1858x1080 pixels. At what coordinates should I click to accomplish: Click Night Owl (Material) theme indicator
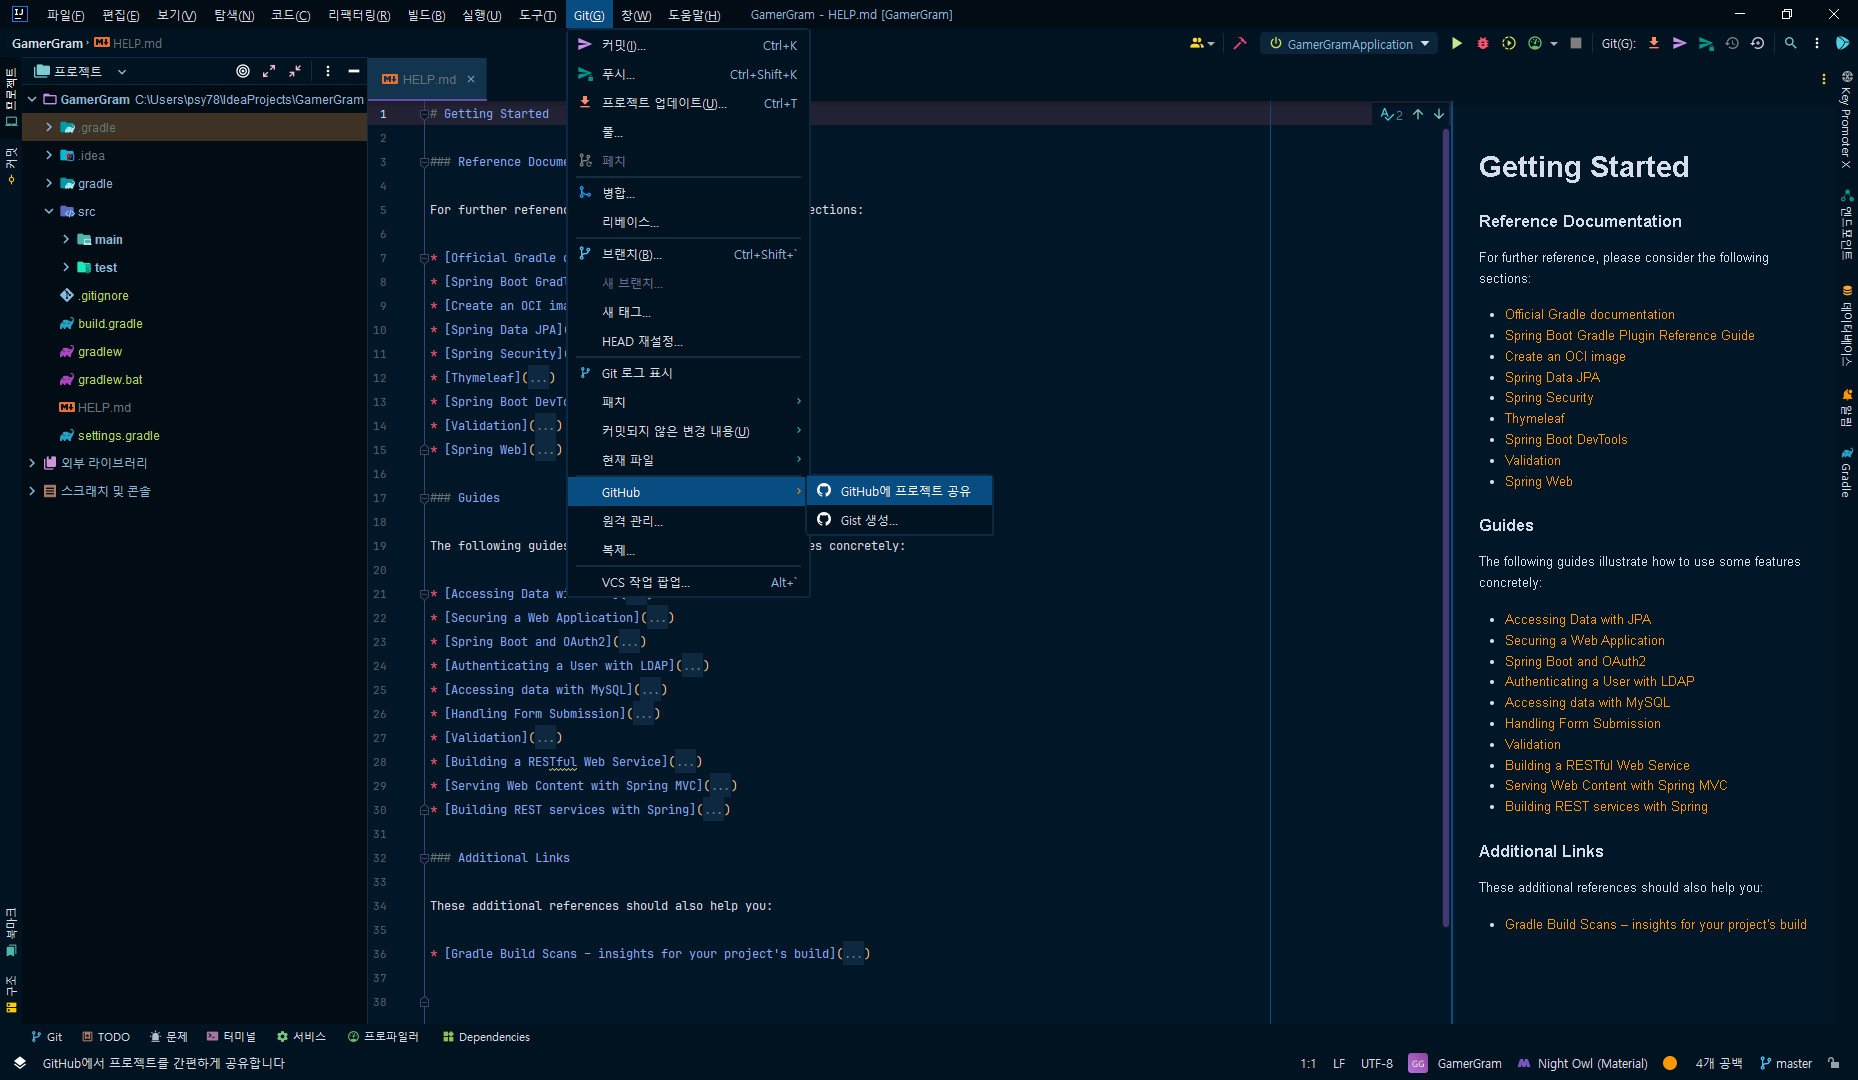point(1583,1063)
